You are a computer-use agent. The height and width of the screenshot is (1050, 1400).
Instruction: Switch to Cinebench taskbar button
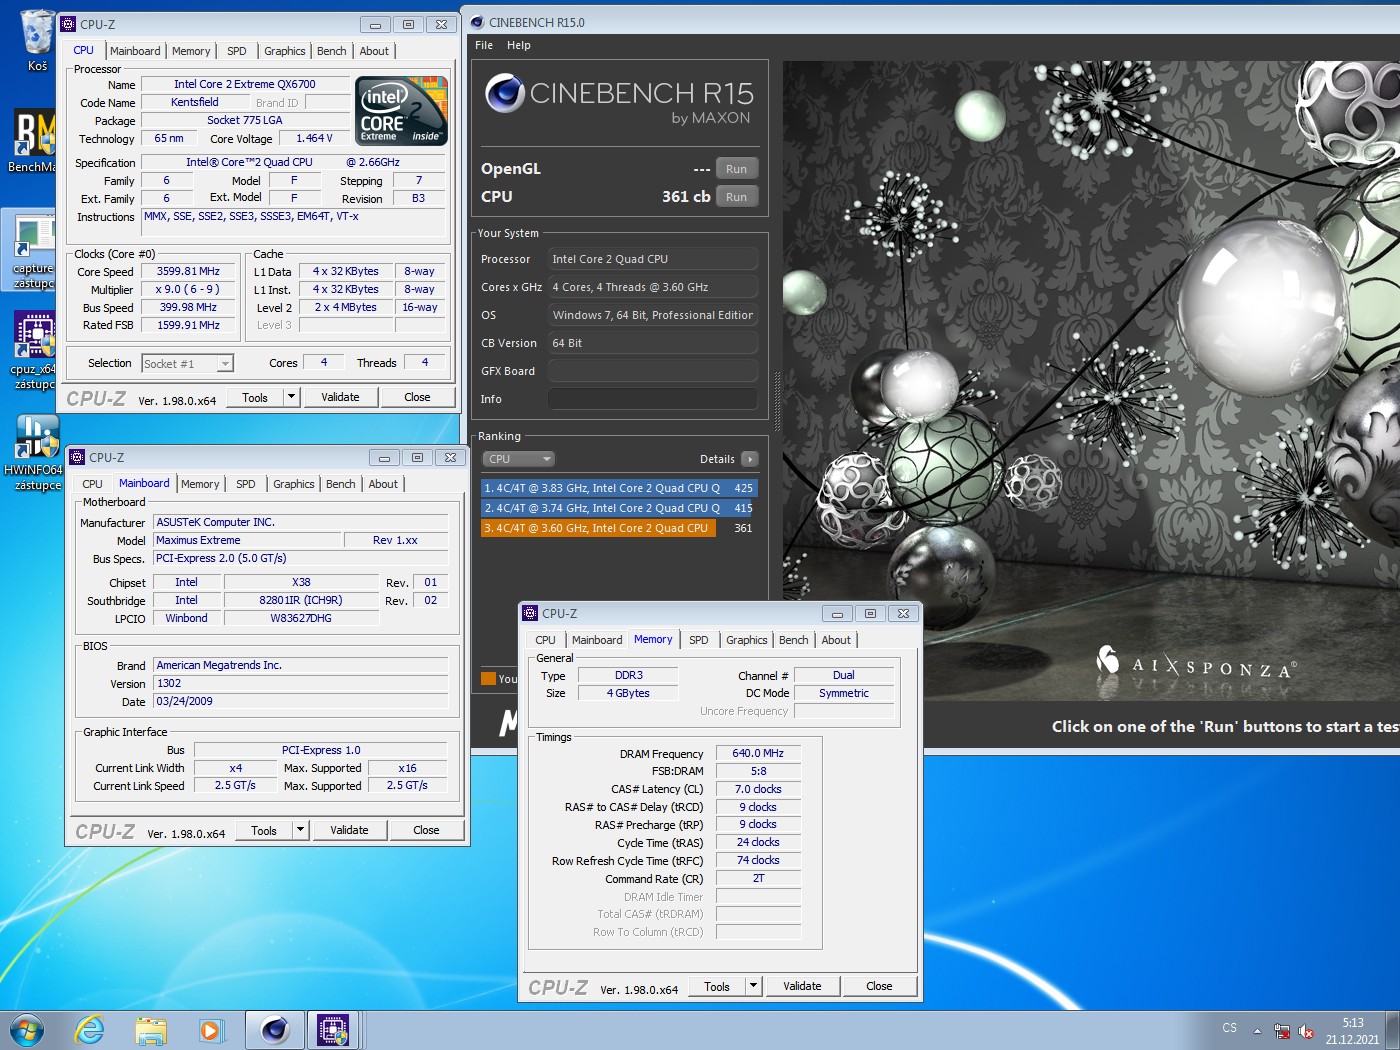(x=274, y=1030)
